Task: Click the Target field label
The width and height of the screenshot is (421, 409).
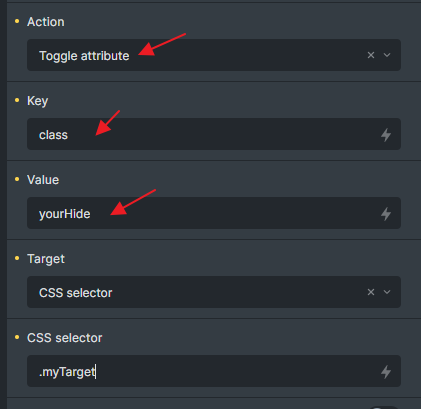Action: pyautogui.click(x=46, y=259)
